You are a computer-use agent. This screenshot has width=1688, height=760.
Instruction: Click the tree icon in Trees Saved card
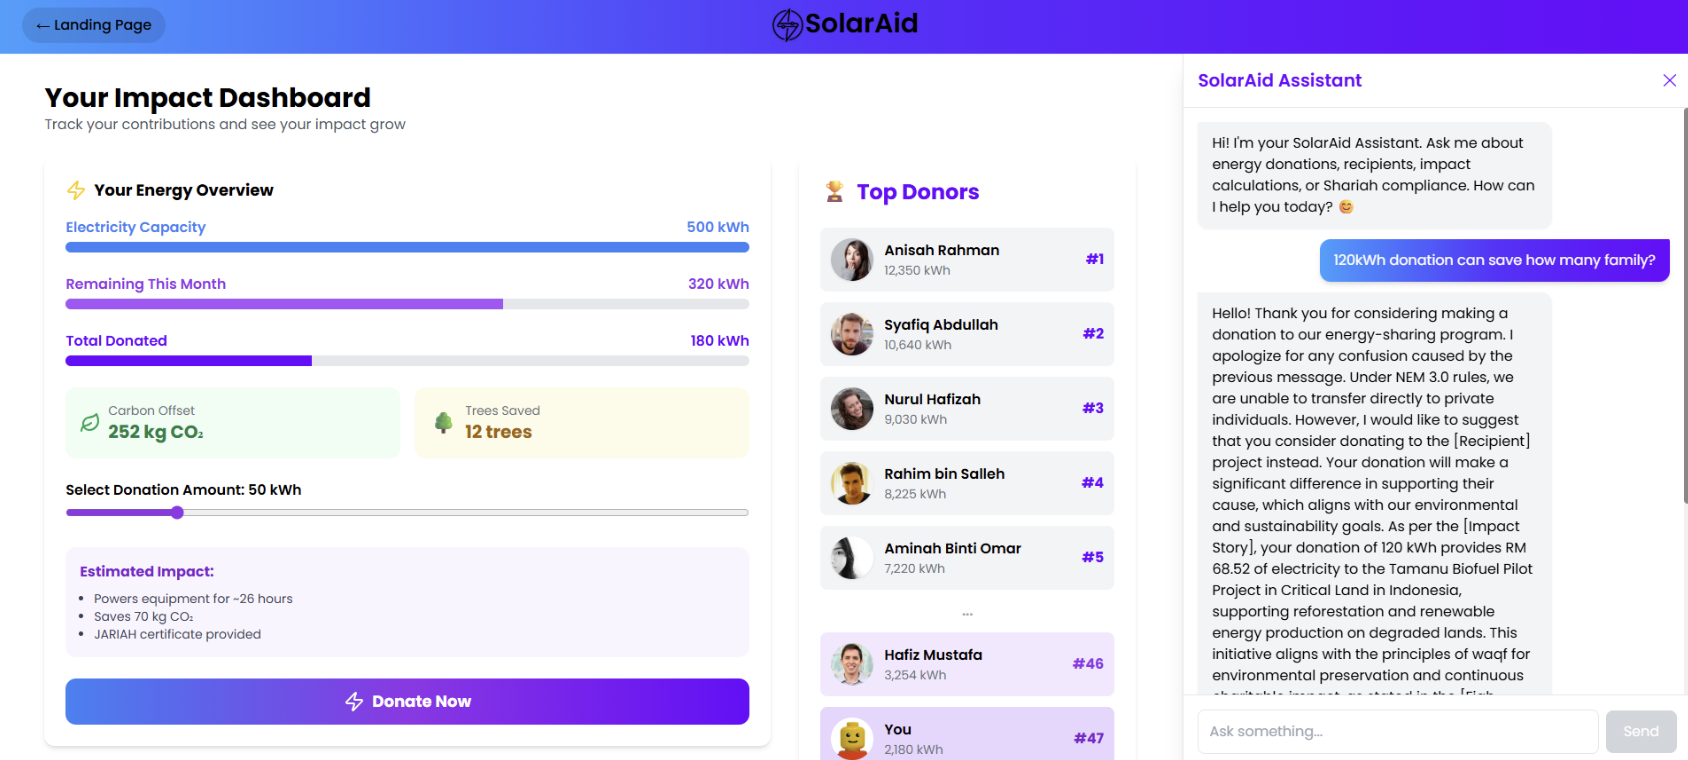click(x=444, y=422)
